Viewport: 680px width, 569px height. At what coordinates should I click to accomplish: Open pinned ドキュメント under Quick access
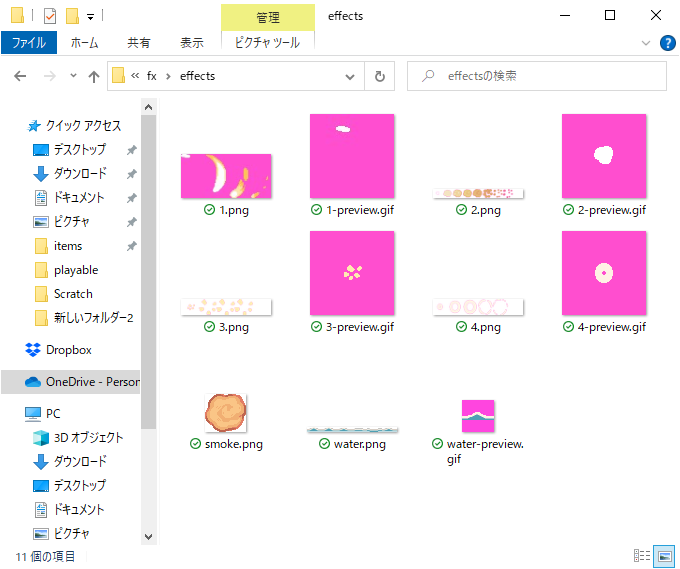point(78,198)
